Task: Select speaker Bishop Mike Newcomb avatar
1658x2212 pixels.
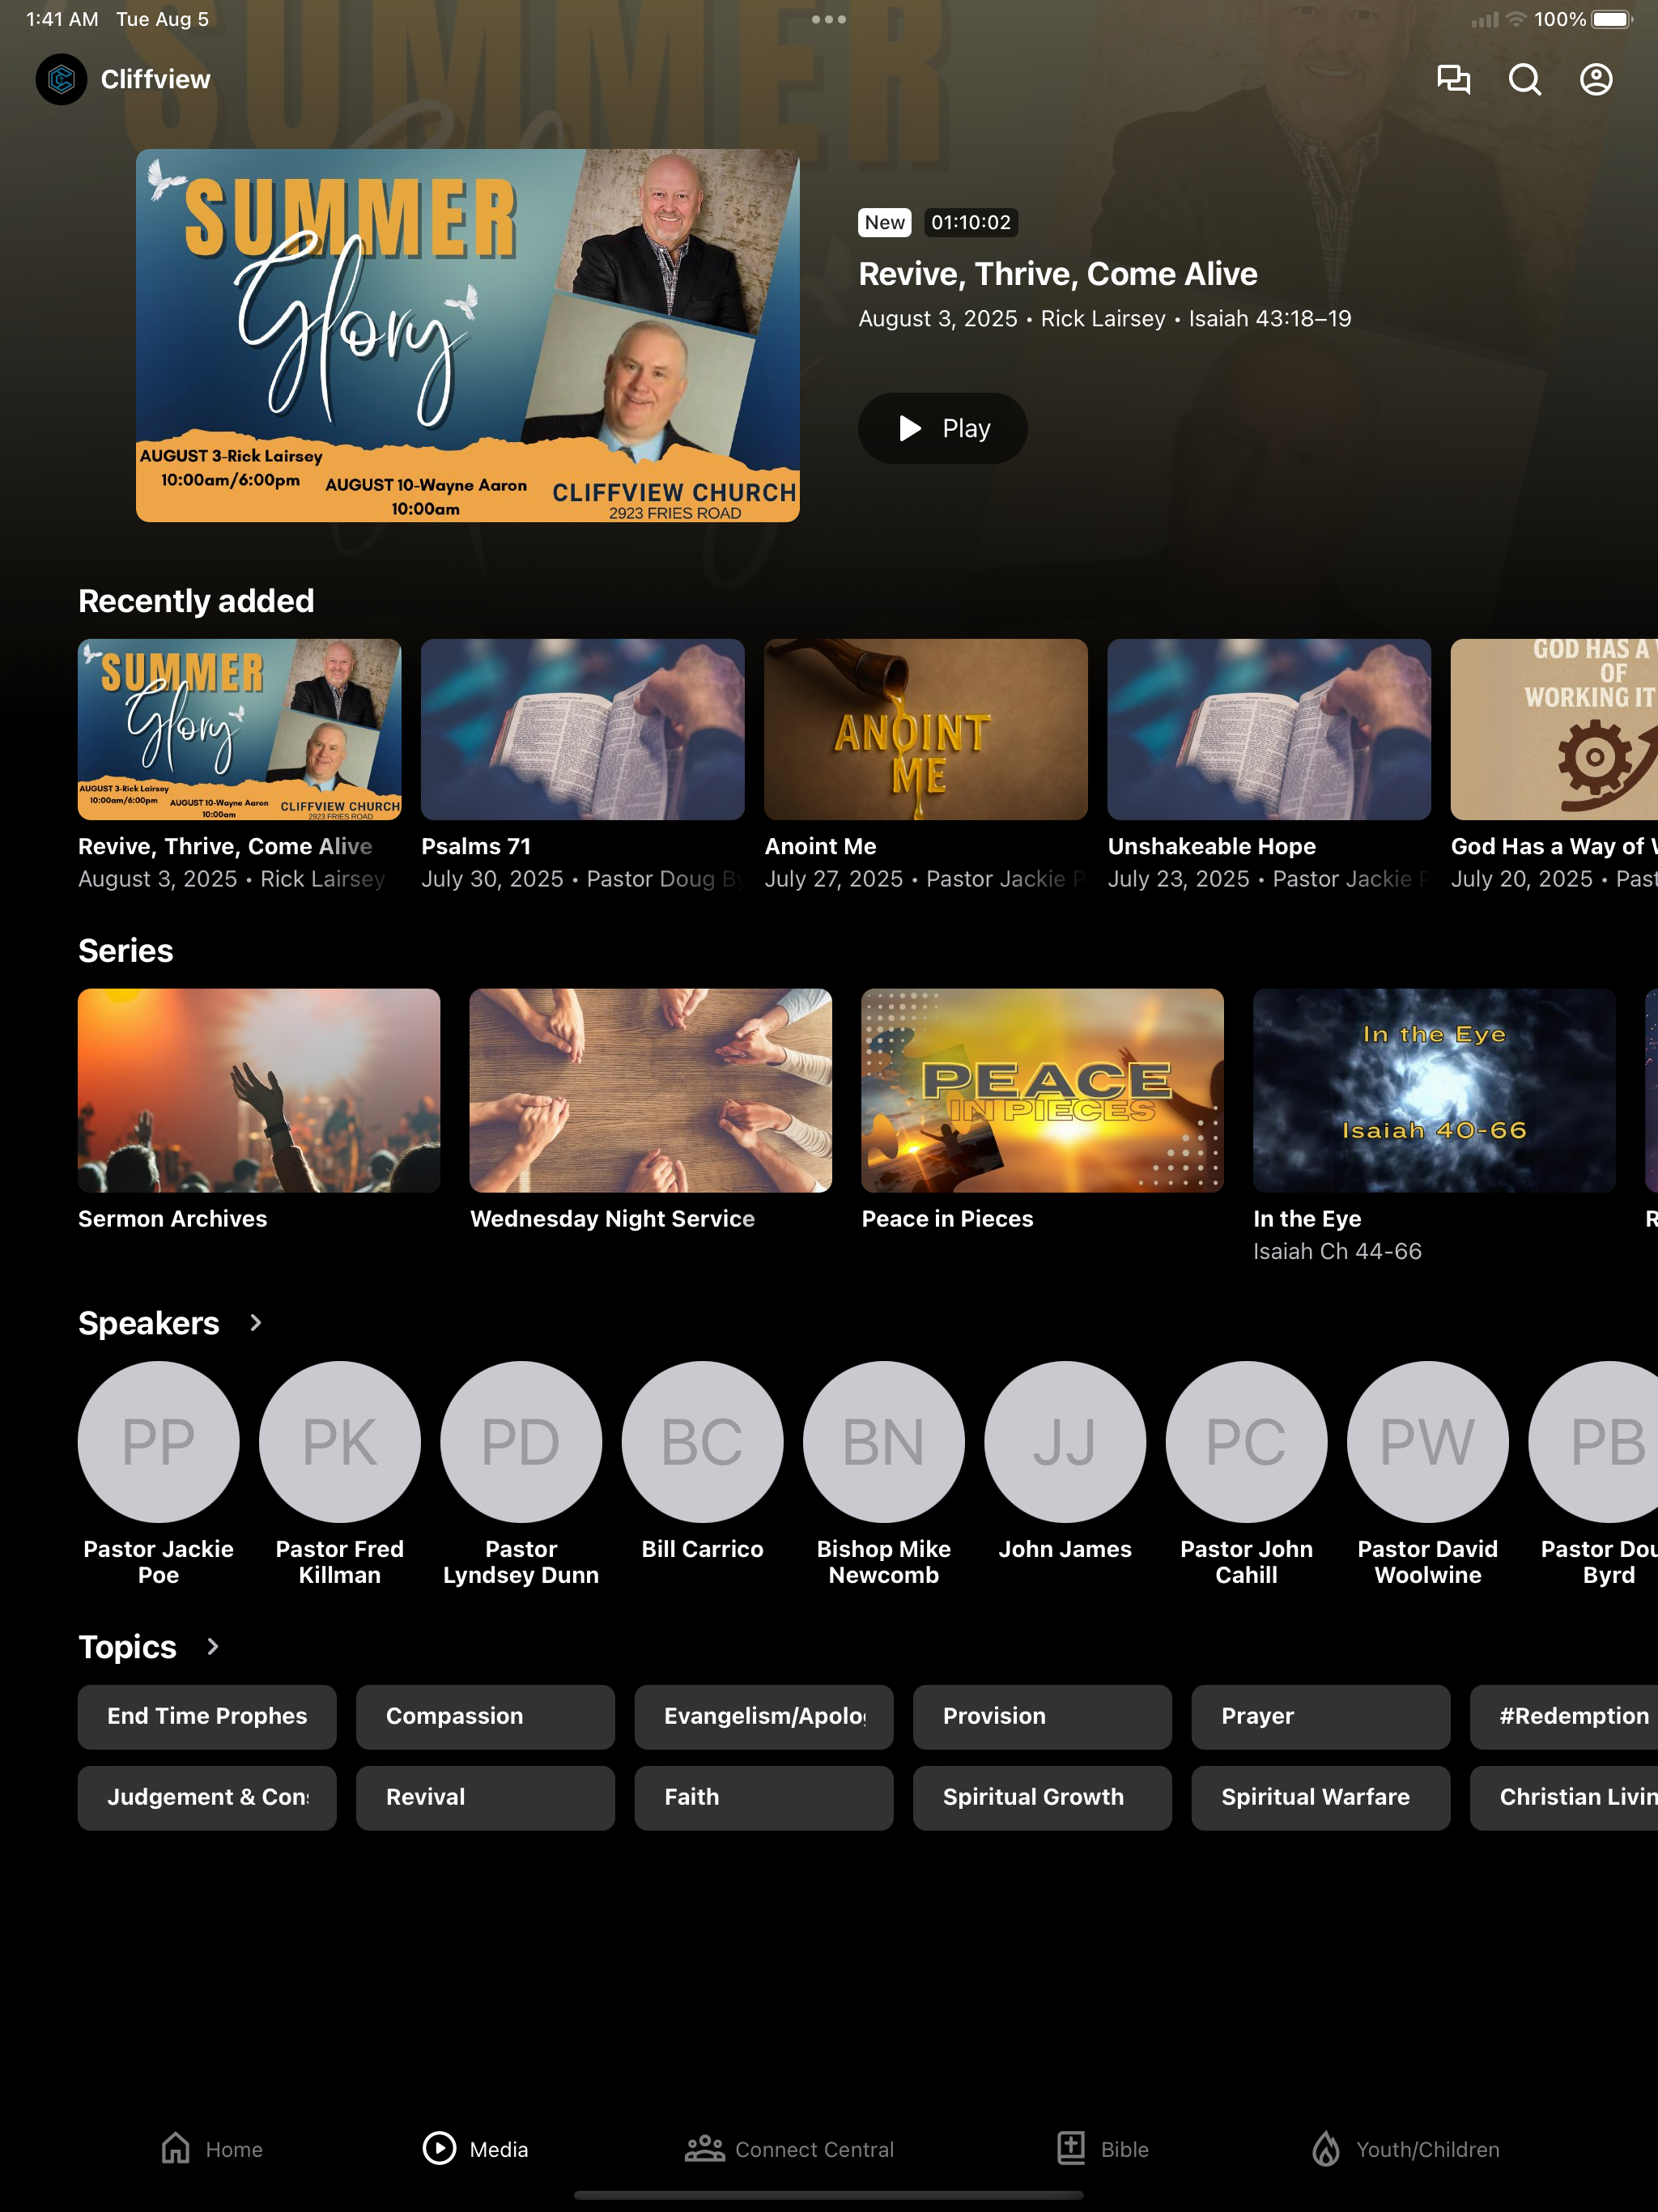Action: (884, 1442)
